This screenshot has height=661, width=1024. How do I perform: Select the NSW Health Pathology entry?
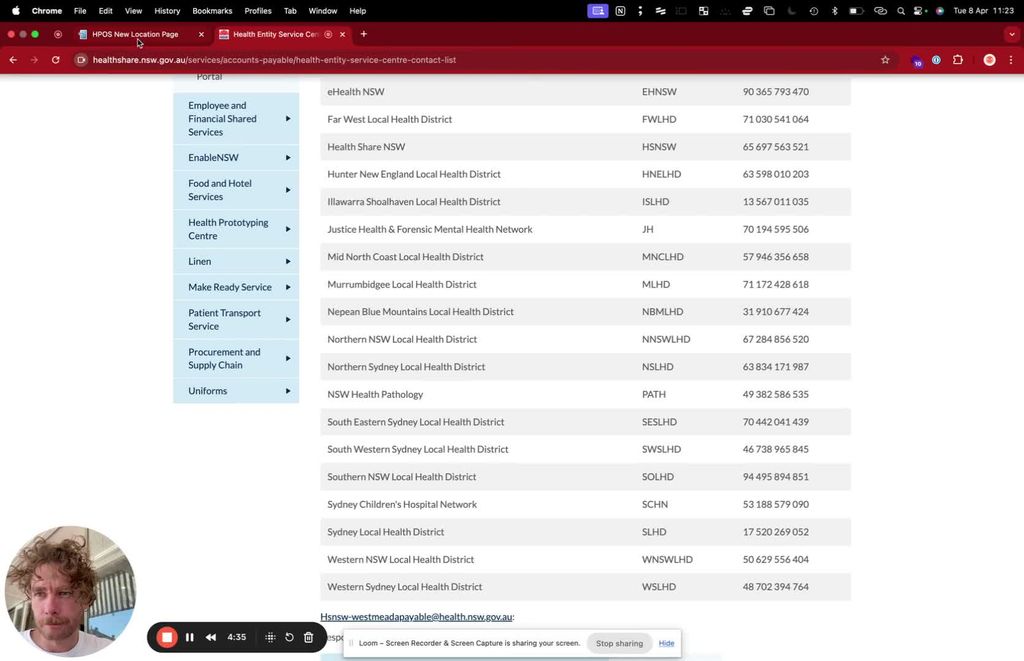(x=375, y=395)
